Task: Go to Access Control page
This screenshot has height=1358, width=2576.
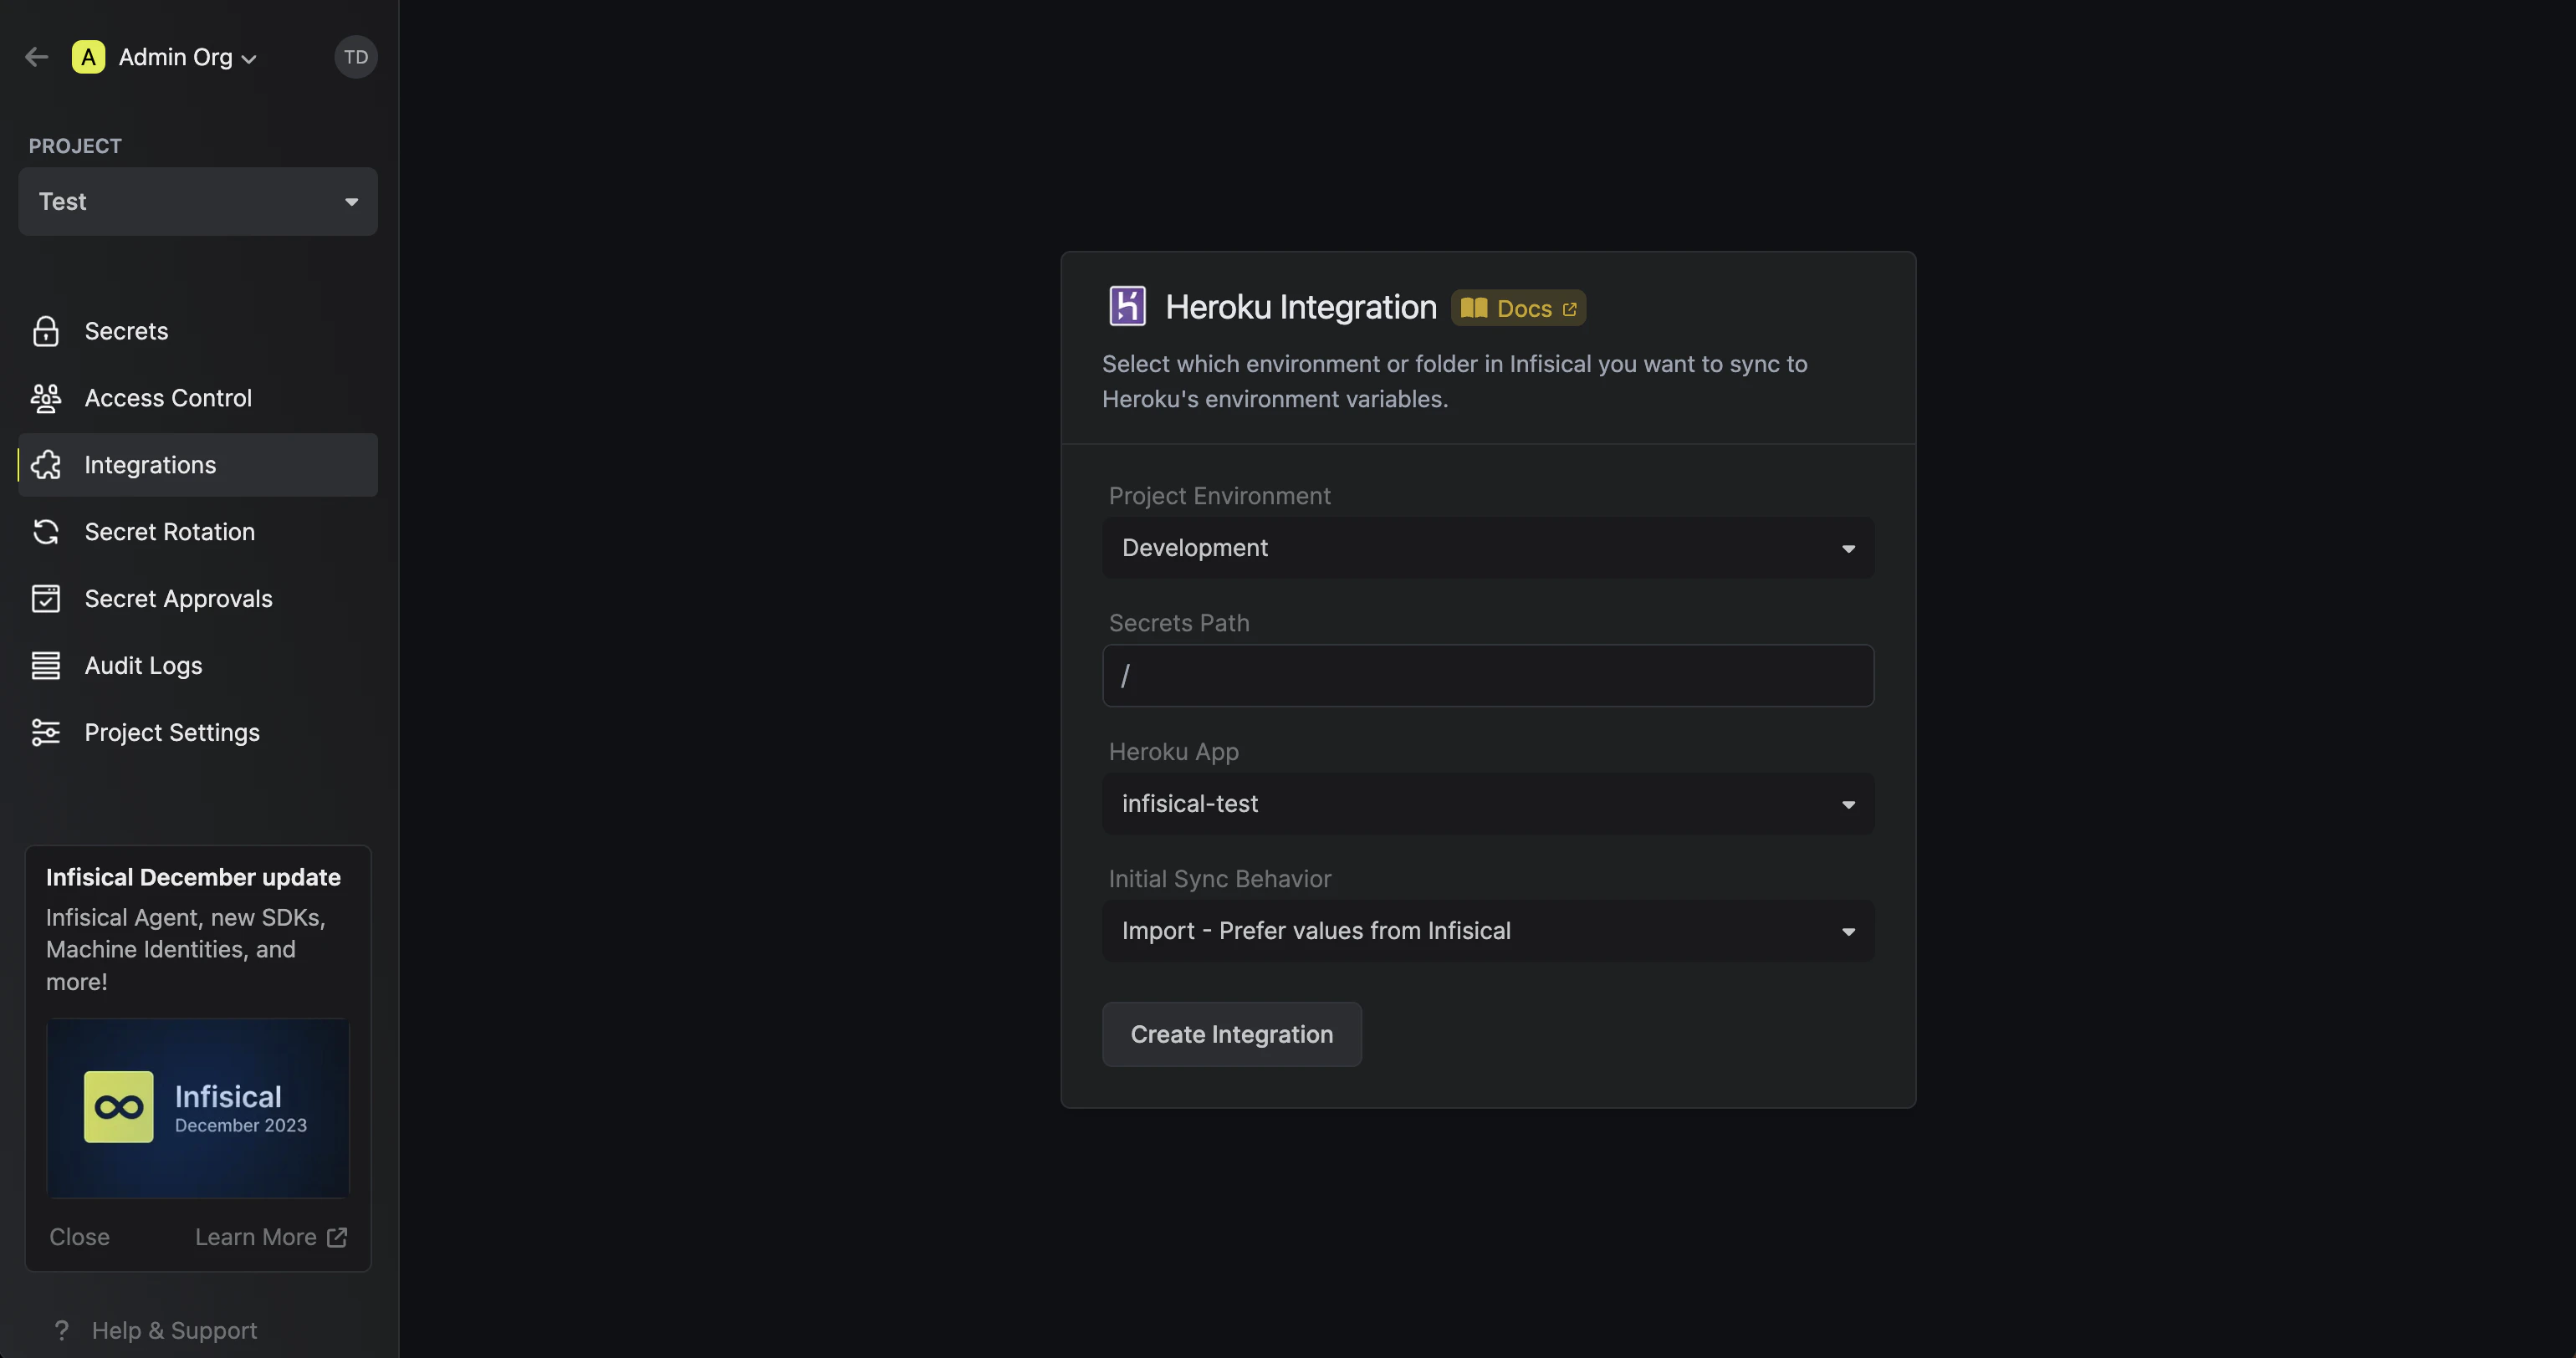Action: click(x=198, y=398)
